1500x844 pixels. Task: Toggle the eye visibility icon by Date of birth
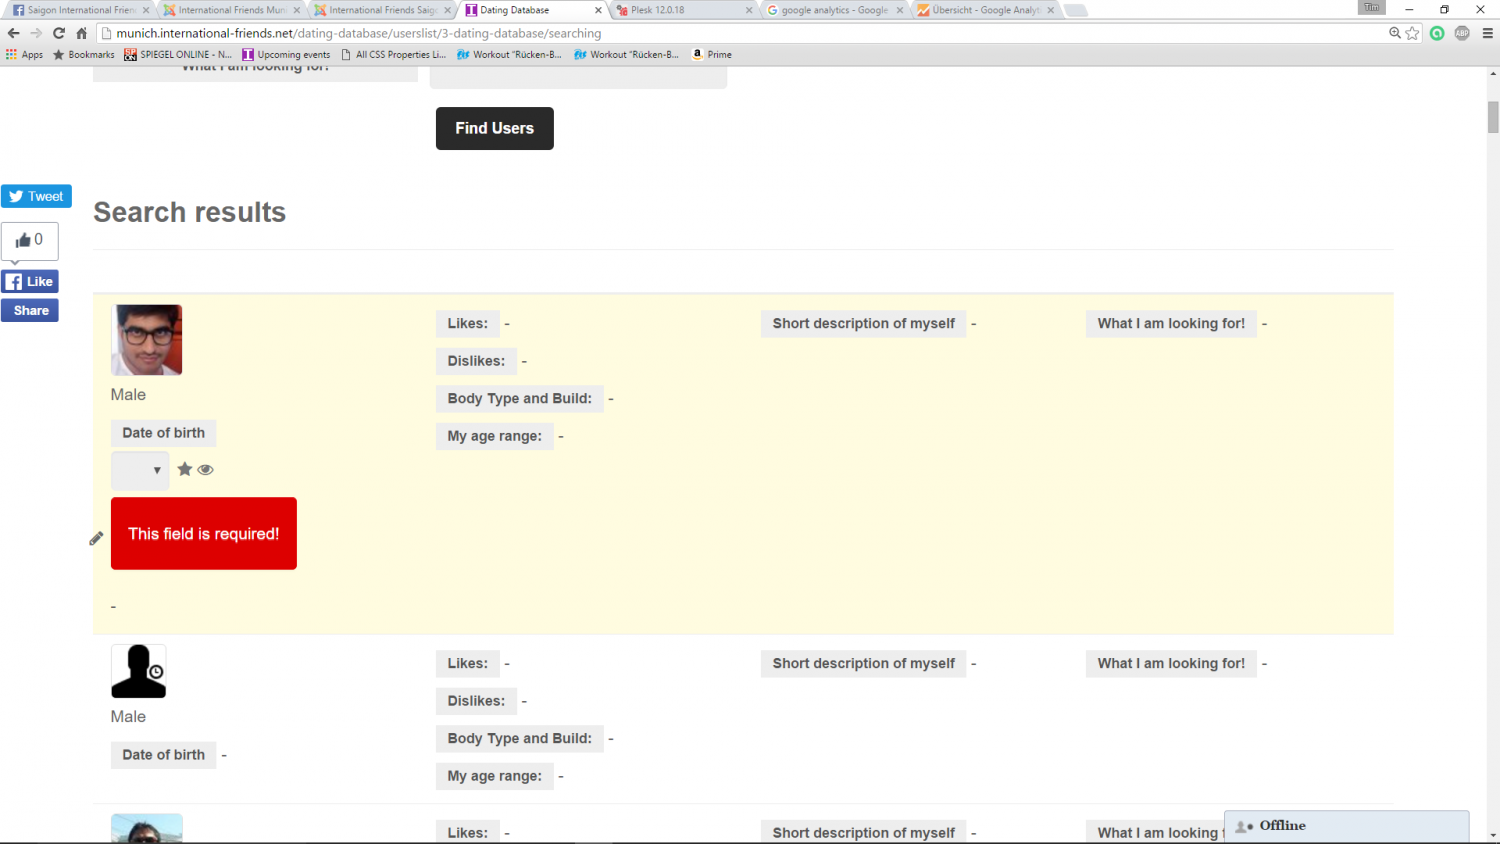[206, 470]
